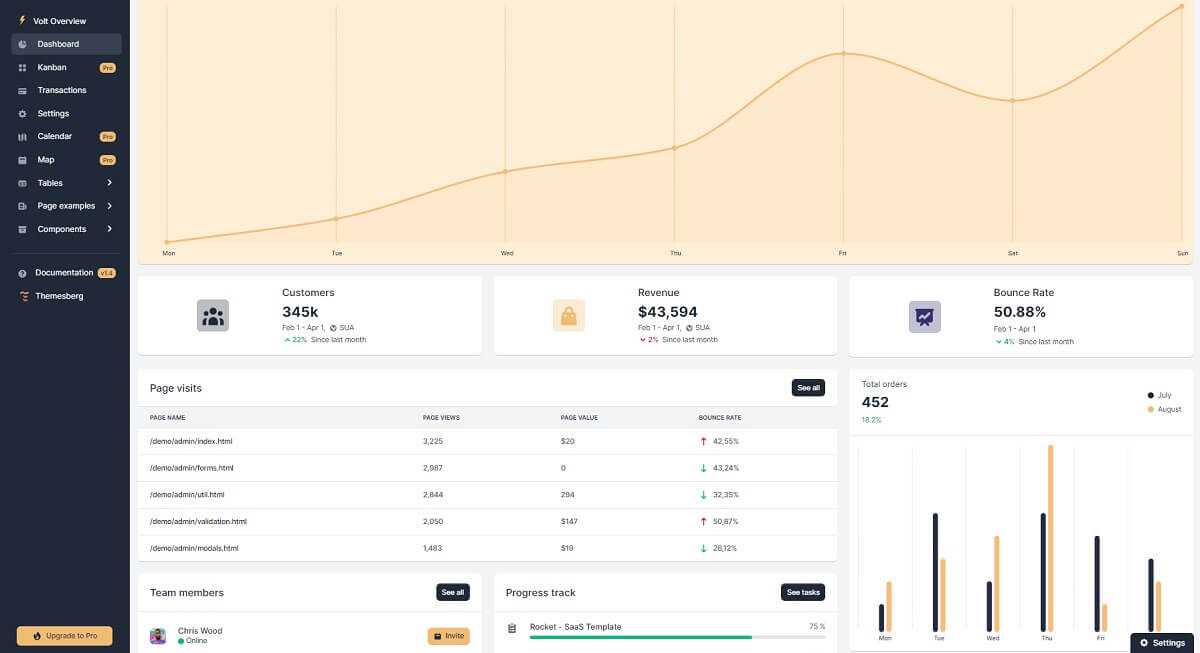Expand the Components submenu chevron
Screen dimensions: 1200x653
click(x=109, y=229)
